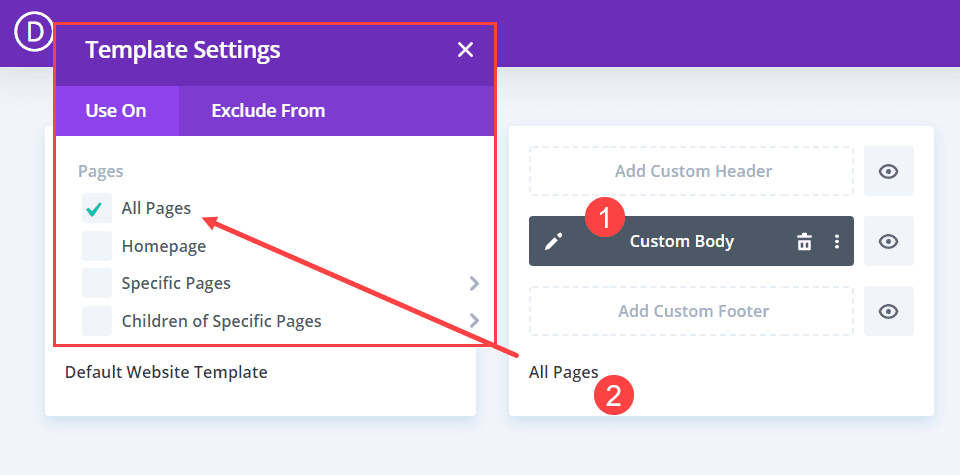Close the Template Settings panel
Image resolution: width=960 pixels, height=475 pixels.
click(x=465, y=50)
